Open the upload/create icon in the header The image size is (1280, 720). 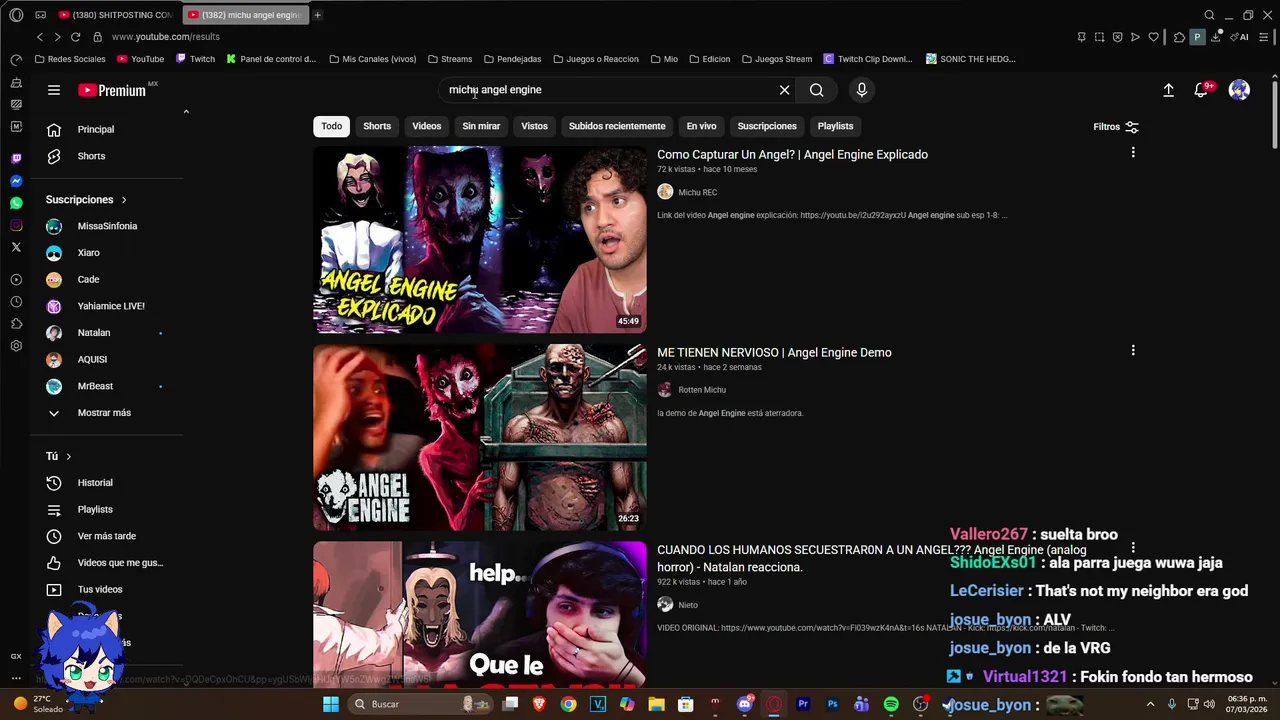coord(1168,90)
